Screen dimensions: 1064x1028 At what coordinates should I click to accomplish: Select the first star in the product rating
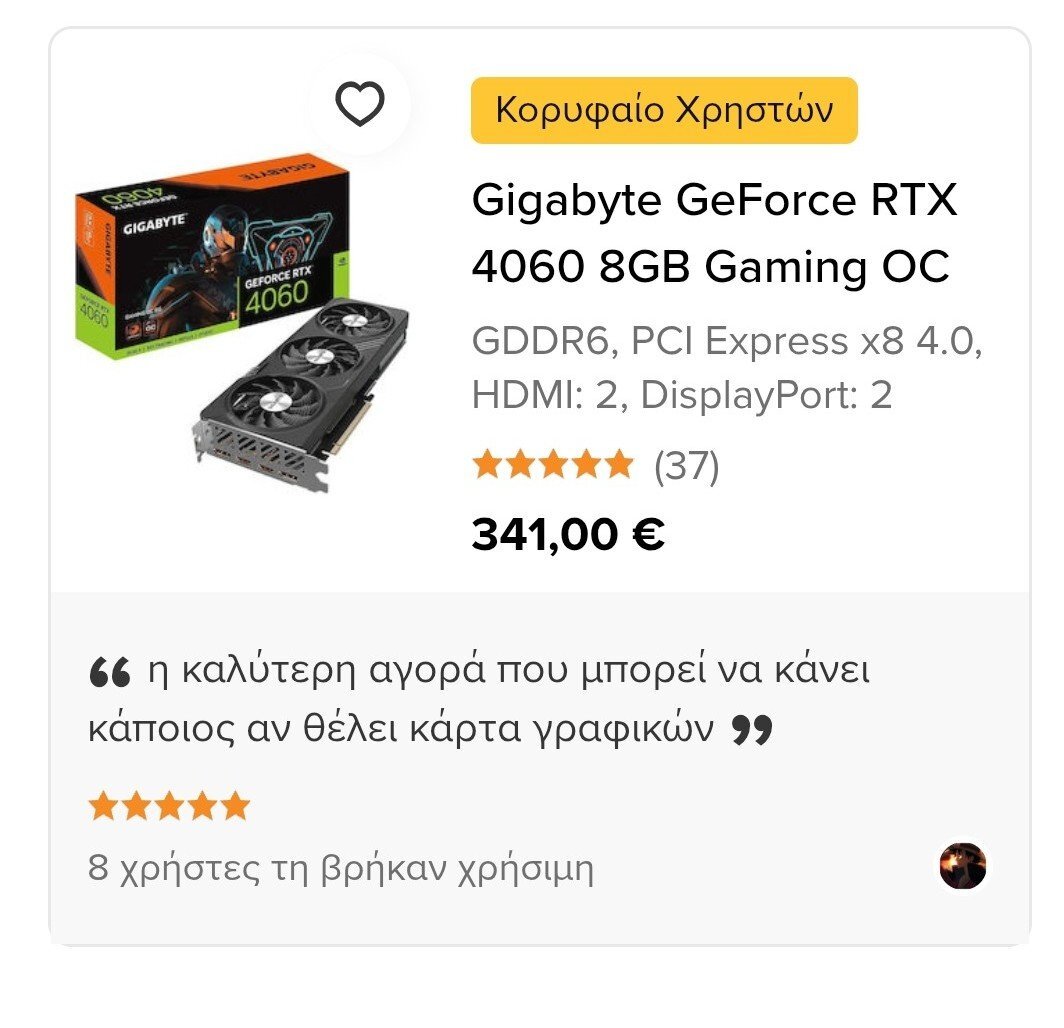tap(487, 465)
